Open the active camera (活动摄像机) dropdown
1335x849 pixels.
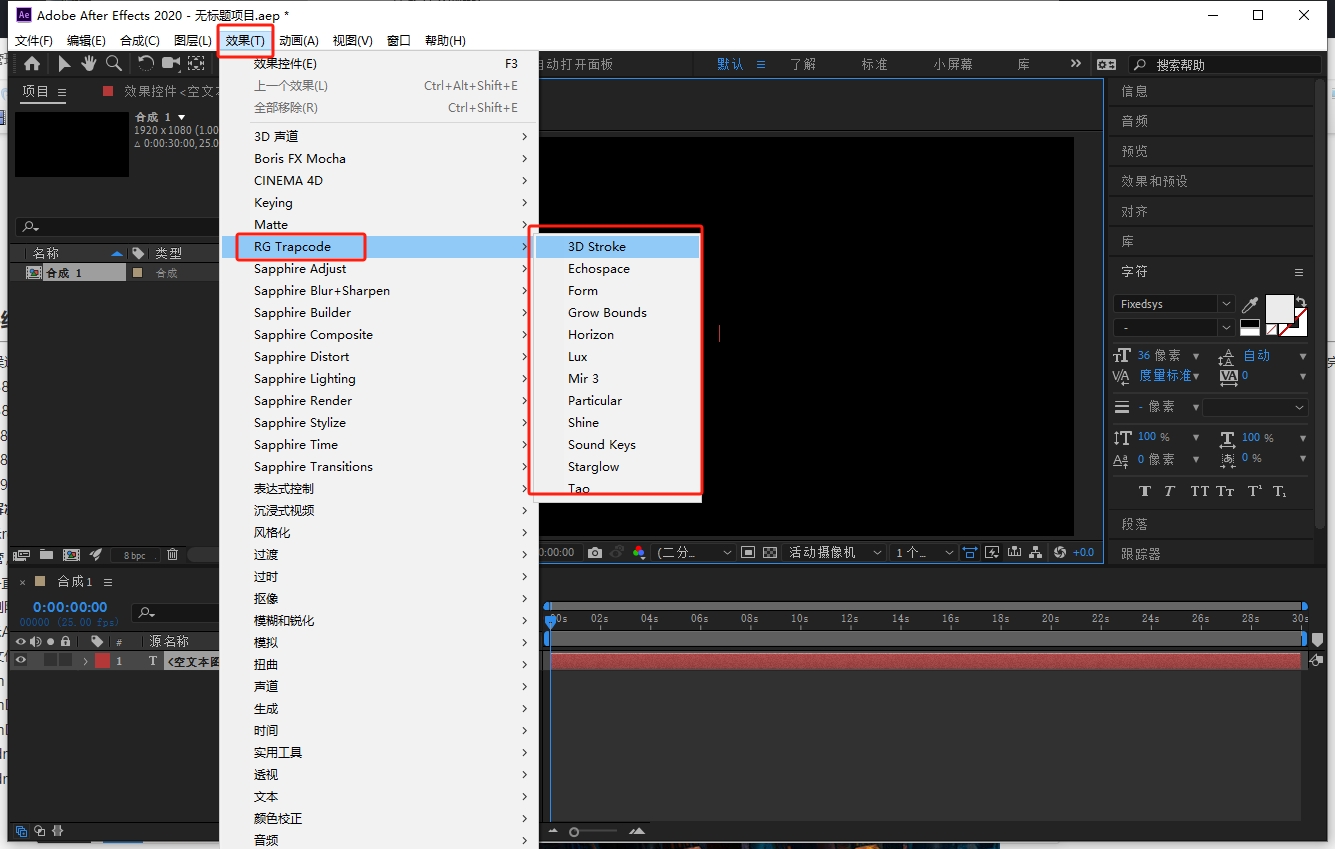pyautogui.click(x=835, y=552)
